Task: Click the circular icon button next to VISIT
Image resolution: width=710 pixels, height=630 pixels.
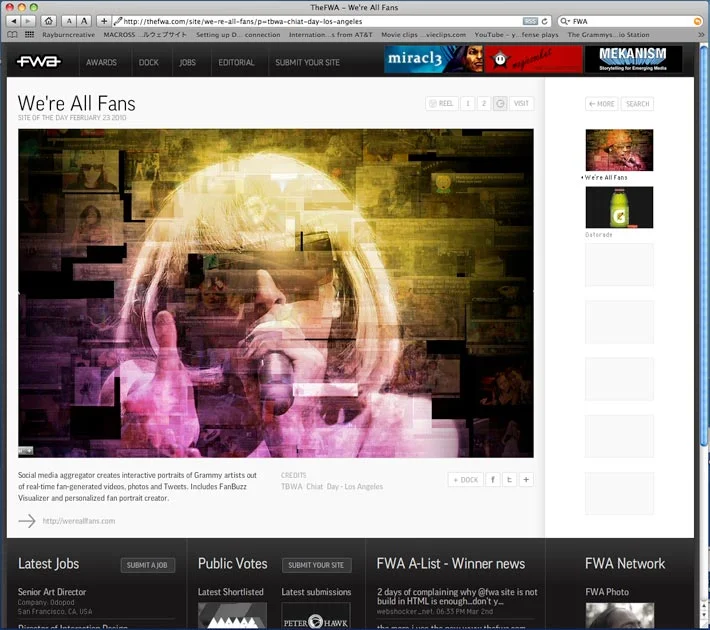Action: [x=500, y=104]
